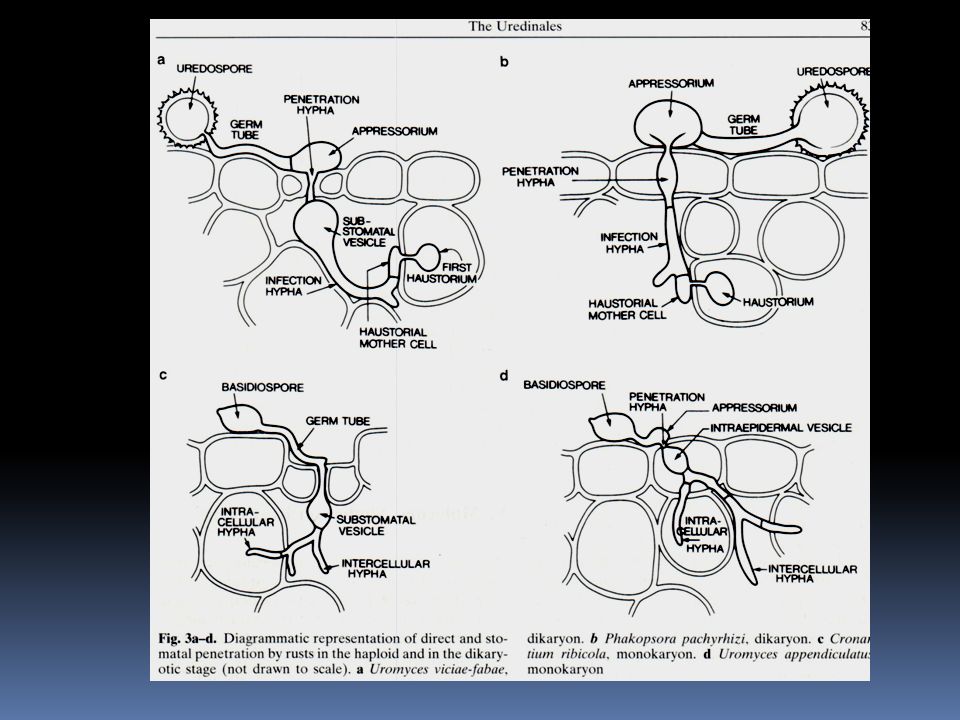960x720 pixels.
Task: Select the BASIDIOSPORE label in panel d
Action: (564, 385)
